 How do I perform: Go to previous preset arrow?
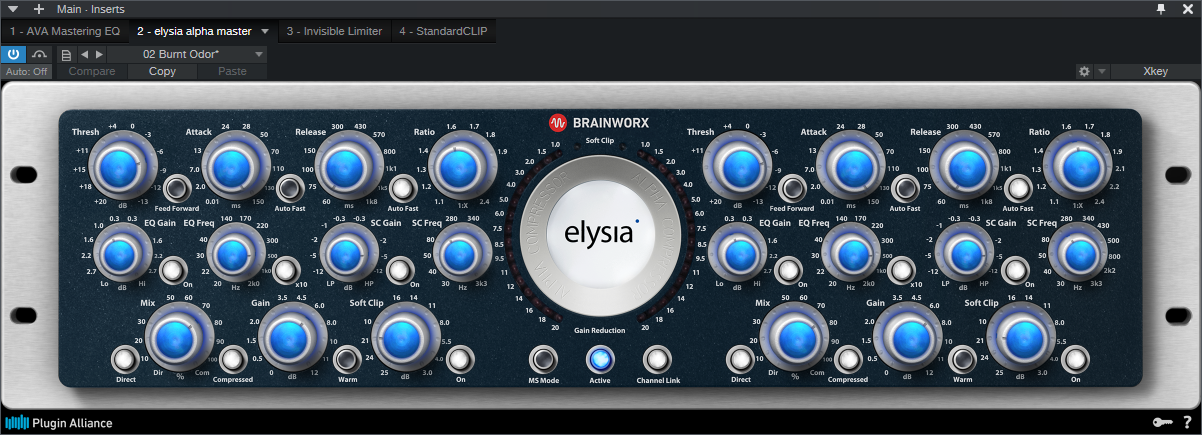[84, 54]
